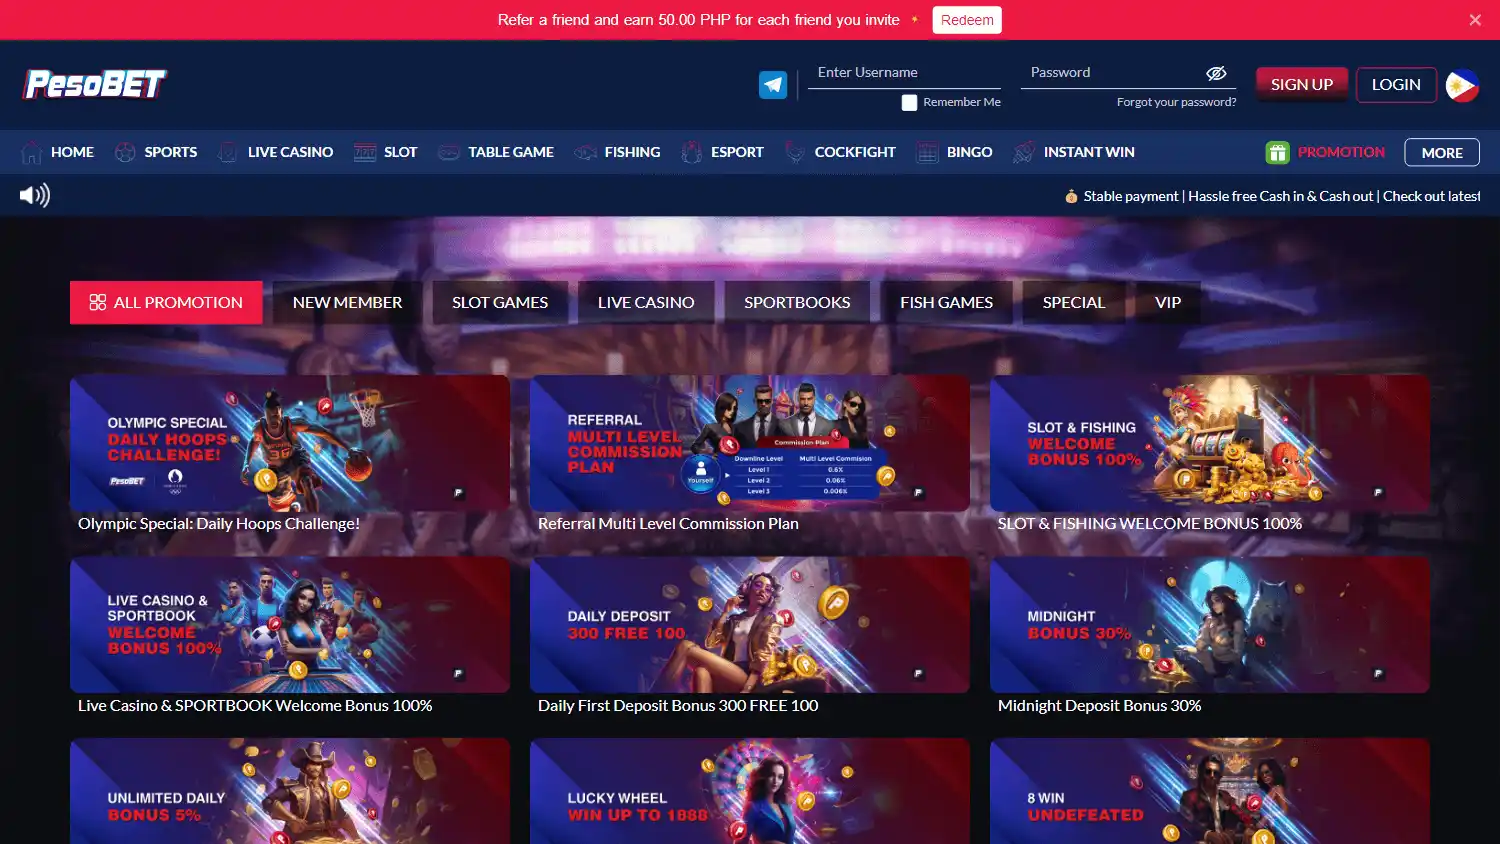1500x844 pixels.
Task: Click the Live Casino card icon
Action: click(228, 152)
